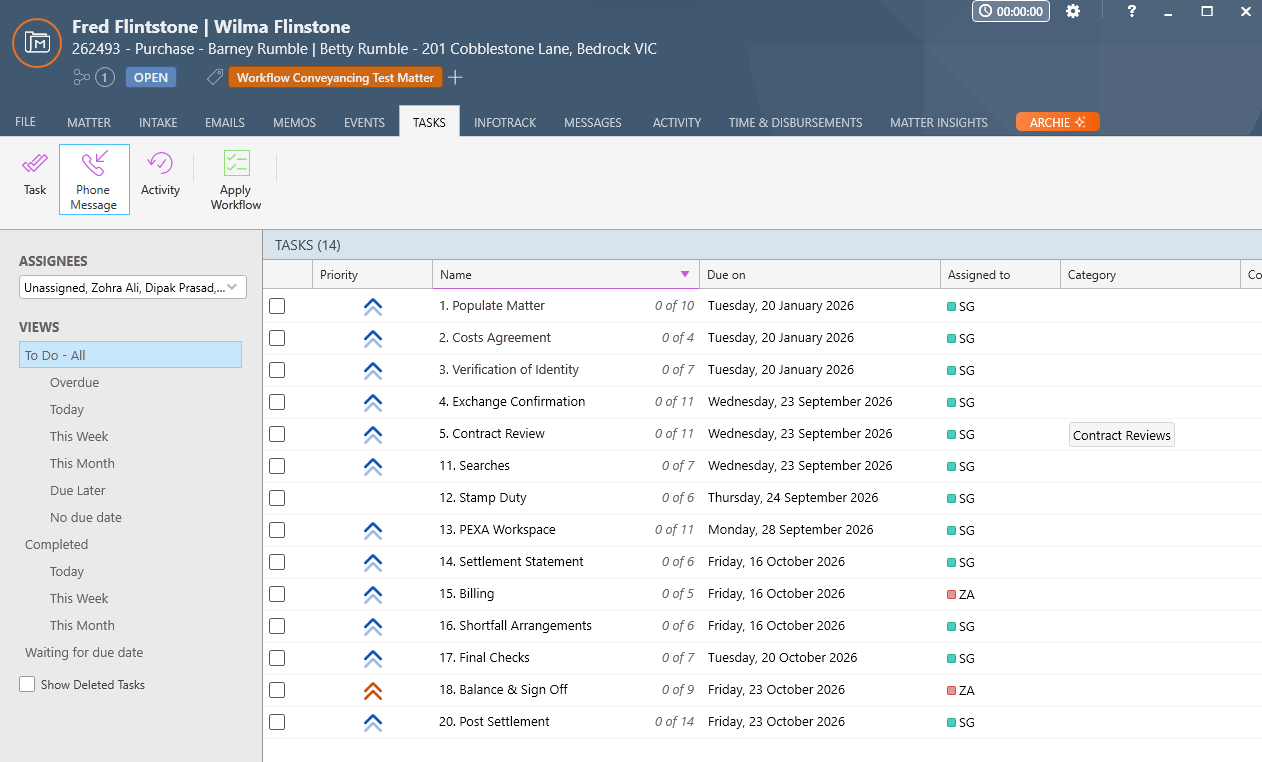The height and width of the screenshot is (762, 1262).
Task: Sort by Assigned to column header
Action: (x=1000, y=274)
